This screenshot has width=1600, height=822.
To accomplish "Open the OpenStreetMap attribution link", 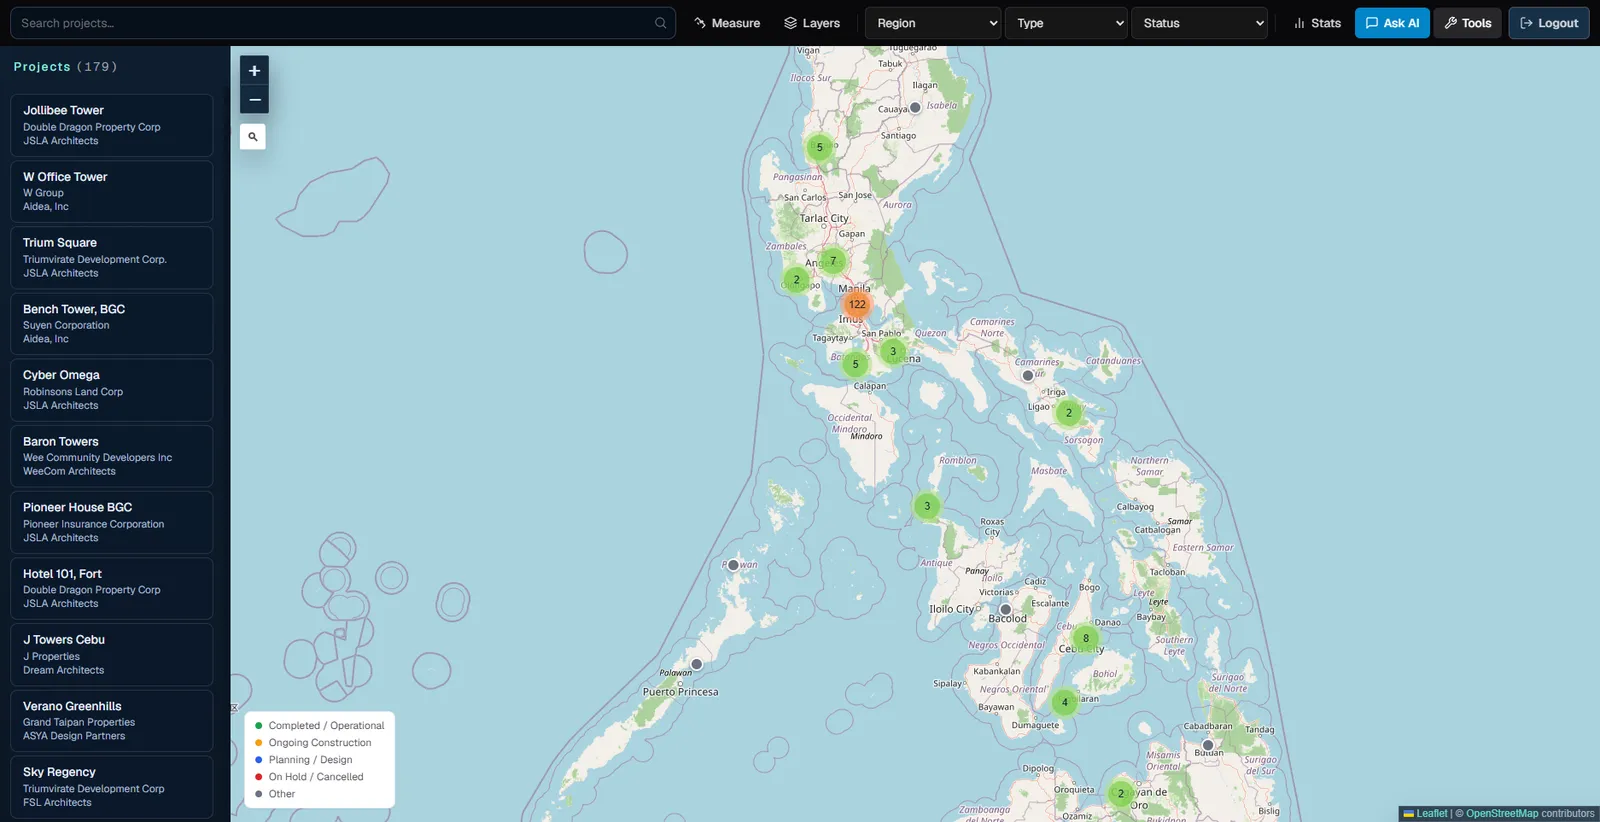I will 1502,814.
